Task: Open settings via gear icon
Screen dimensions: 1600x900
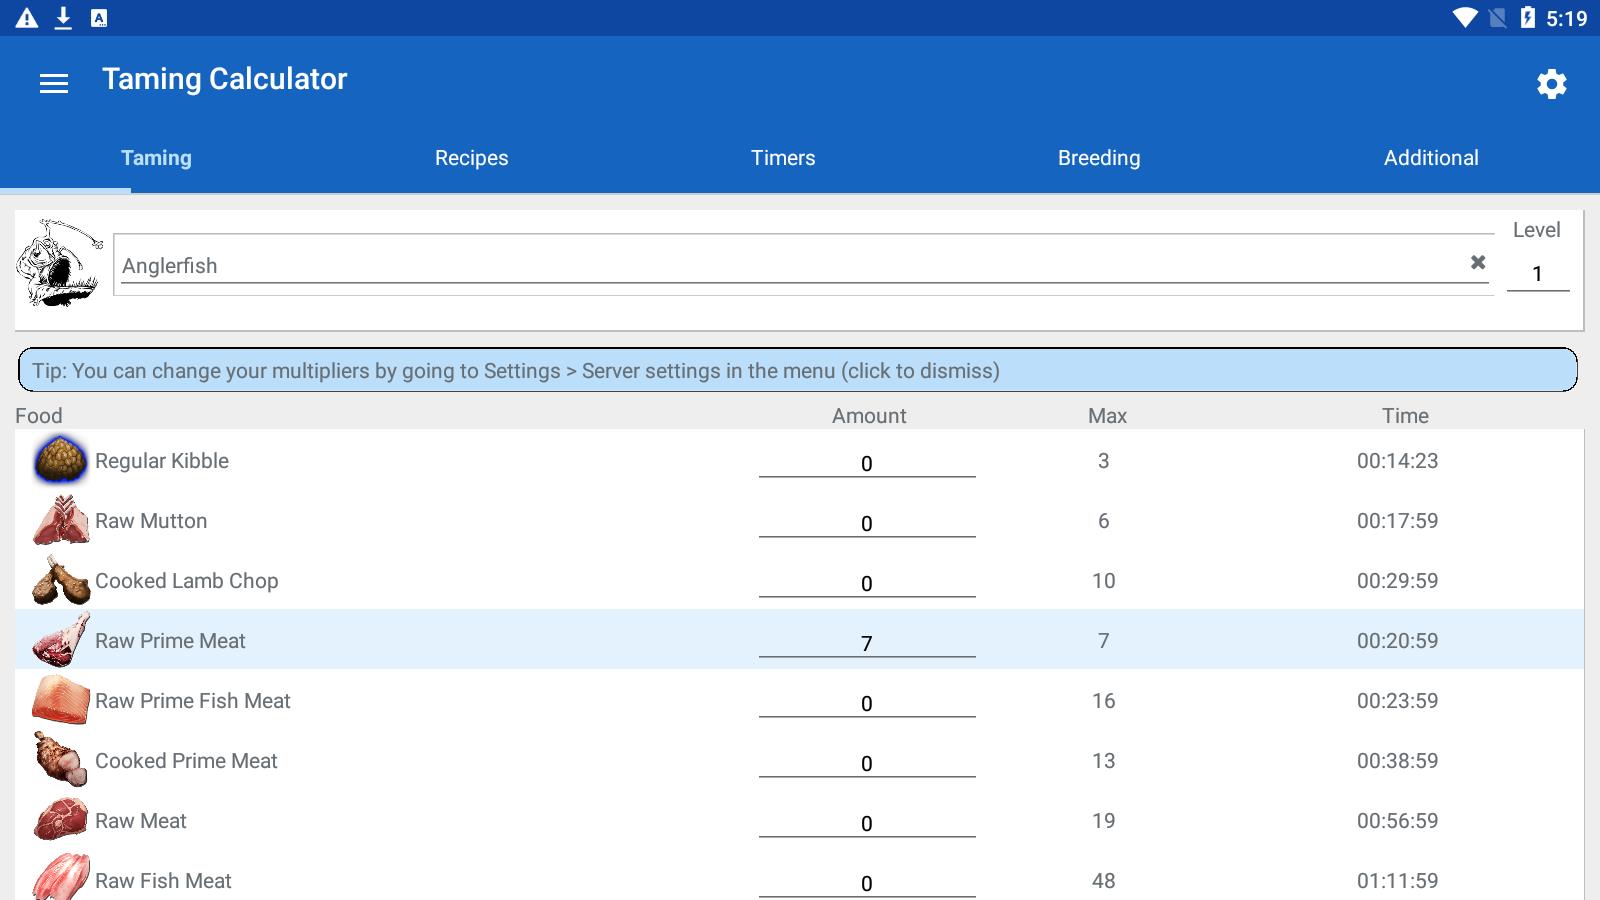Action: pyautogui.click(x=1551, y=84)
